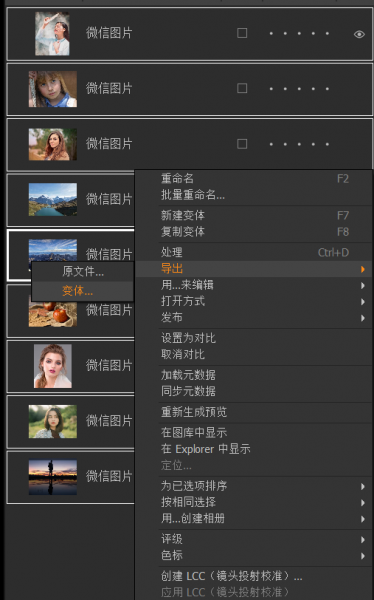Expand the 为已选项排序 submenu arrow

(363, 486)
